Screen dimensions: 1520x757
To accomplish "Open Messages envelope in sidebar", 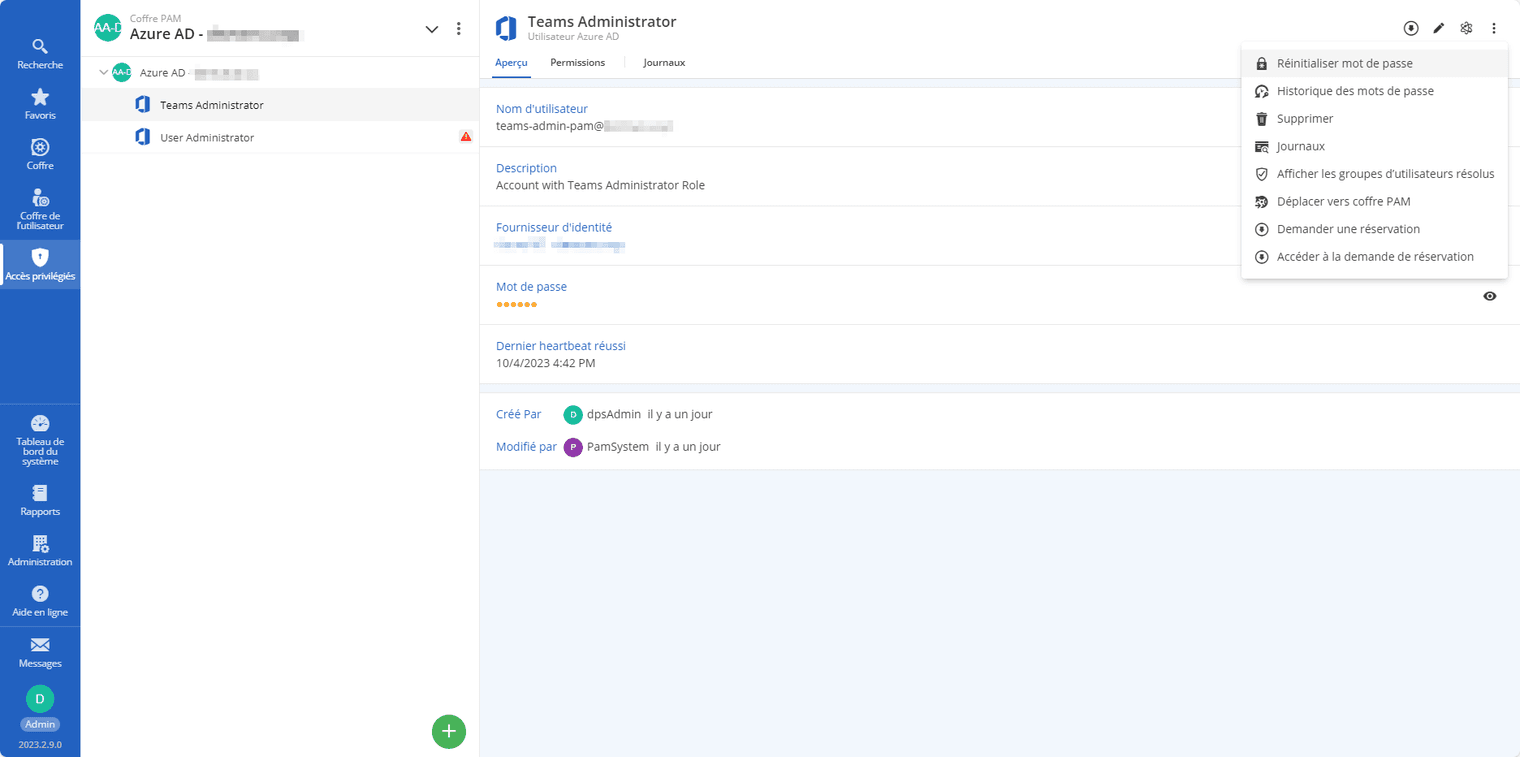I will click(x=40, y=652).
